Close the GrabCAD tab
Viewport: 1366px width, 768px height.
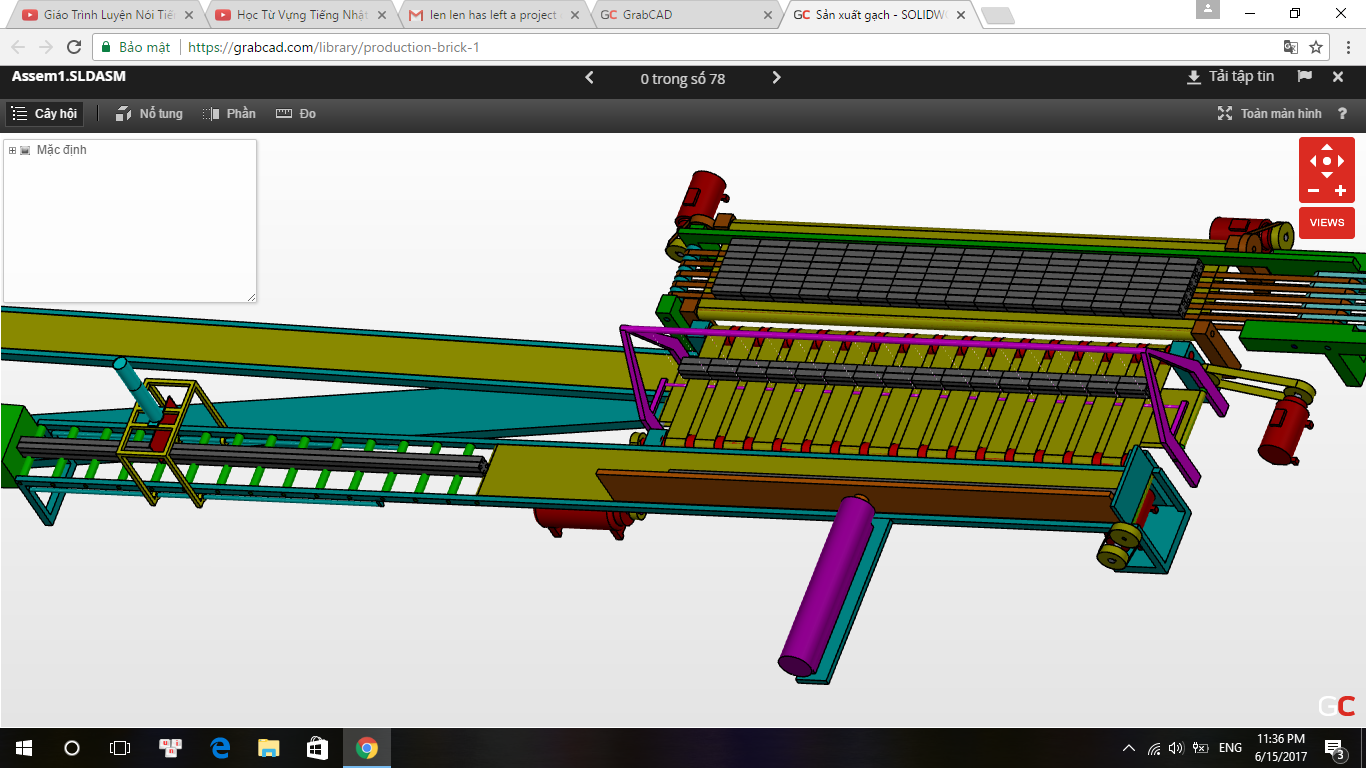pos(767,15)
